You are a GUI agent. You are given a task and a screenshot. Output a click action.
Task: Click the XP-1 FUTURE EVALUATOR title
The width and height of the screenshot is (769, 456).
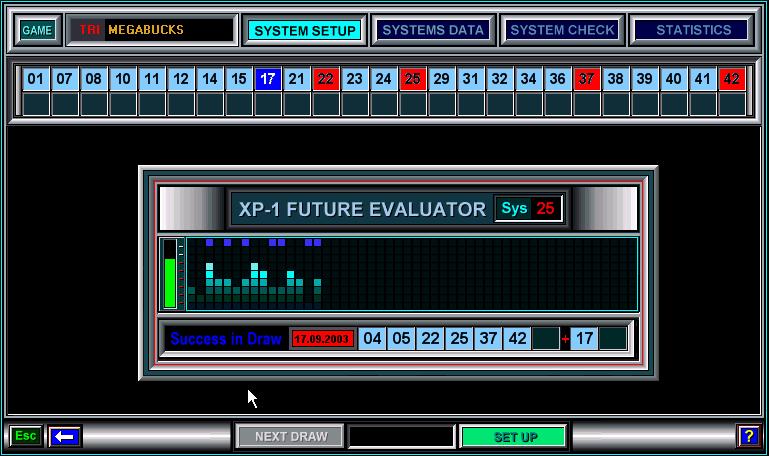coord(362,209)
